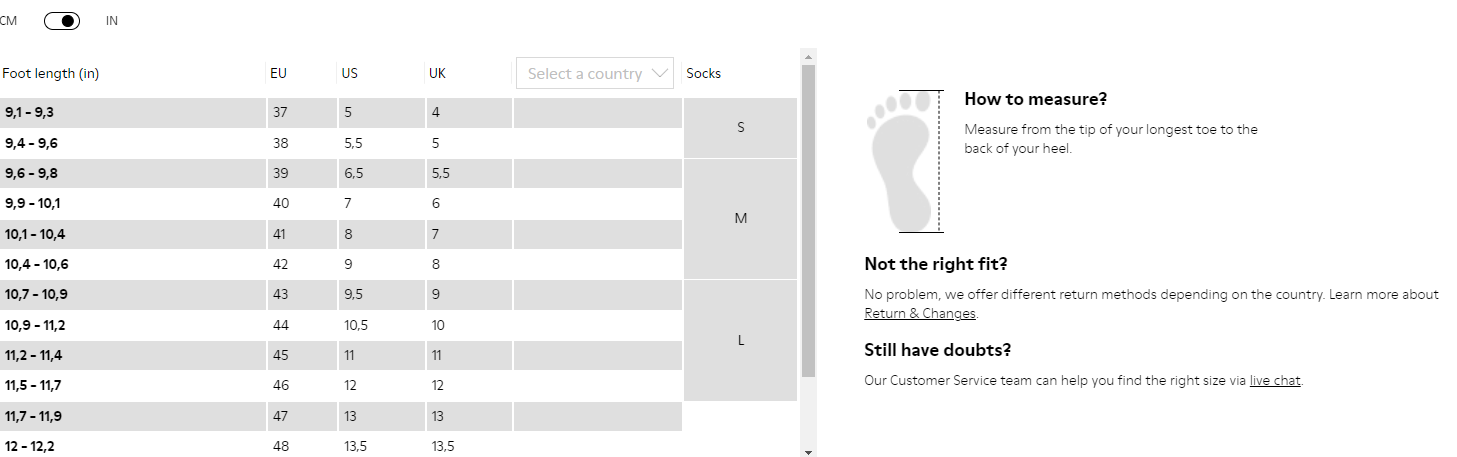Select the CM unit label
1457x457 pixels.
tap(8, 20)
